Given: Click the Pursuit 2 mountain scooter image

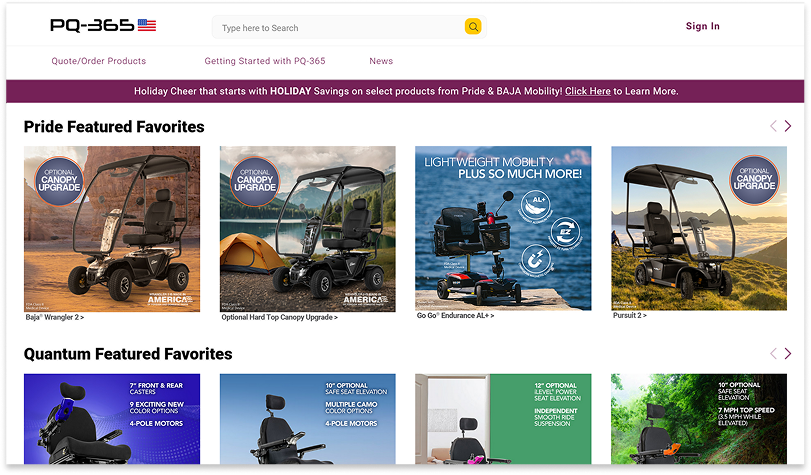Looking at the screenshot, I should (x=699, y=228).
